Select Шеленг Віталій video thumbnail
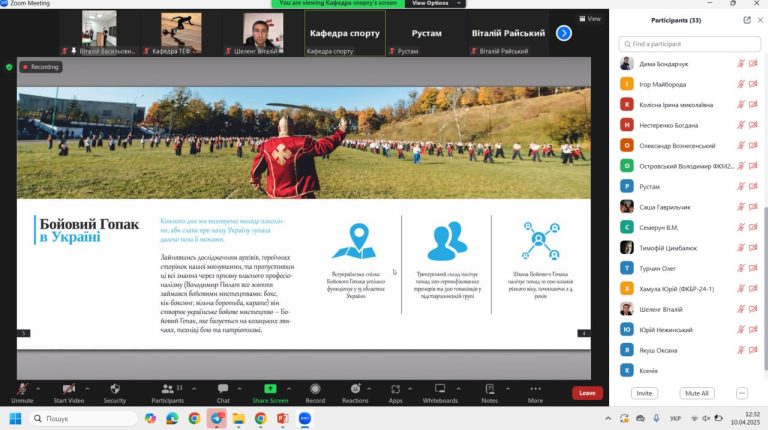Viewport: 768px width, 430px height. tap(263, 33)
